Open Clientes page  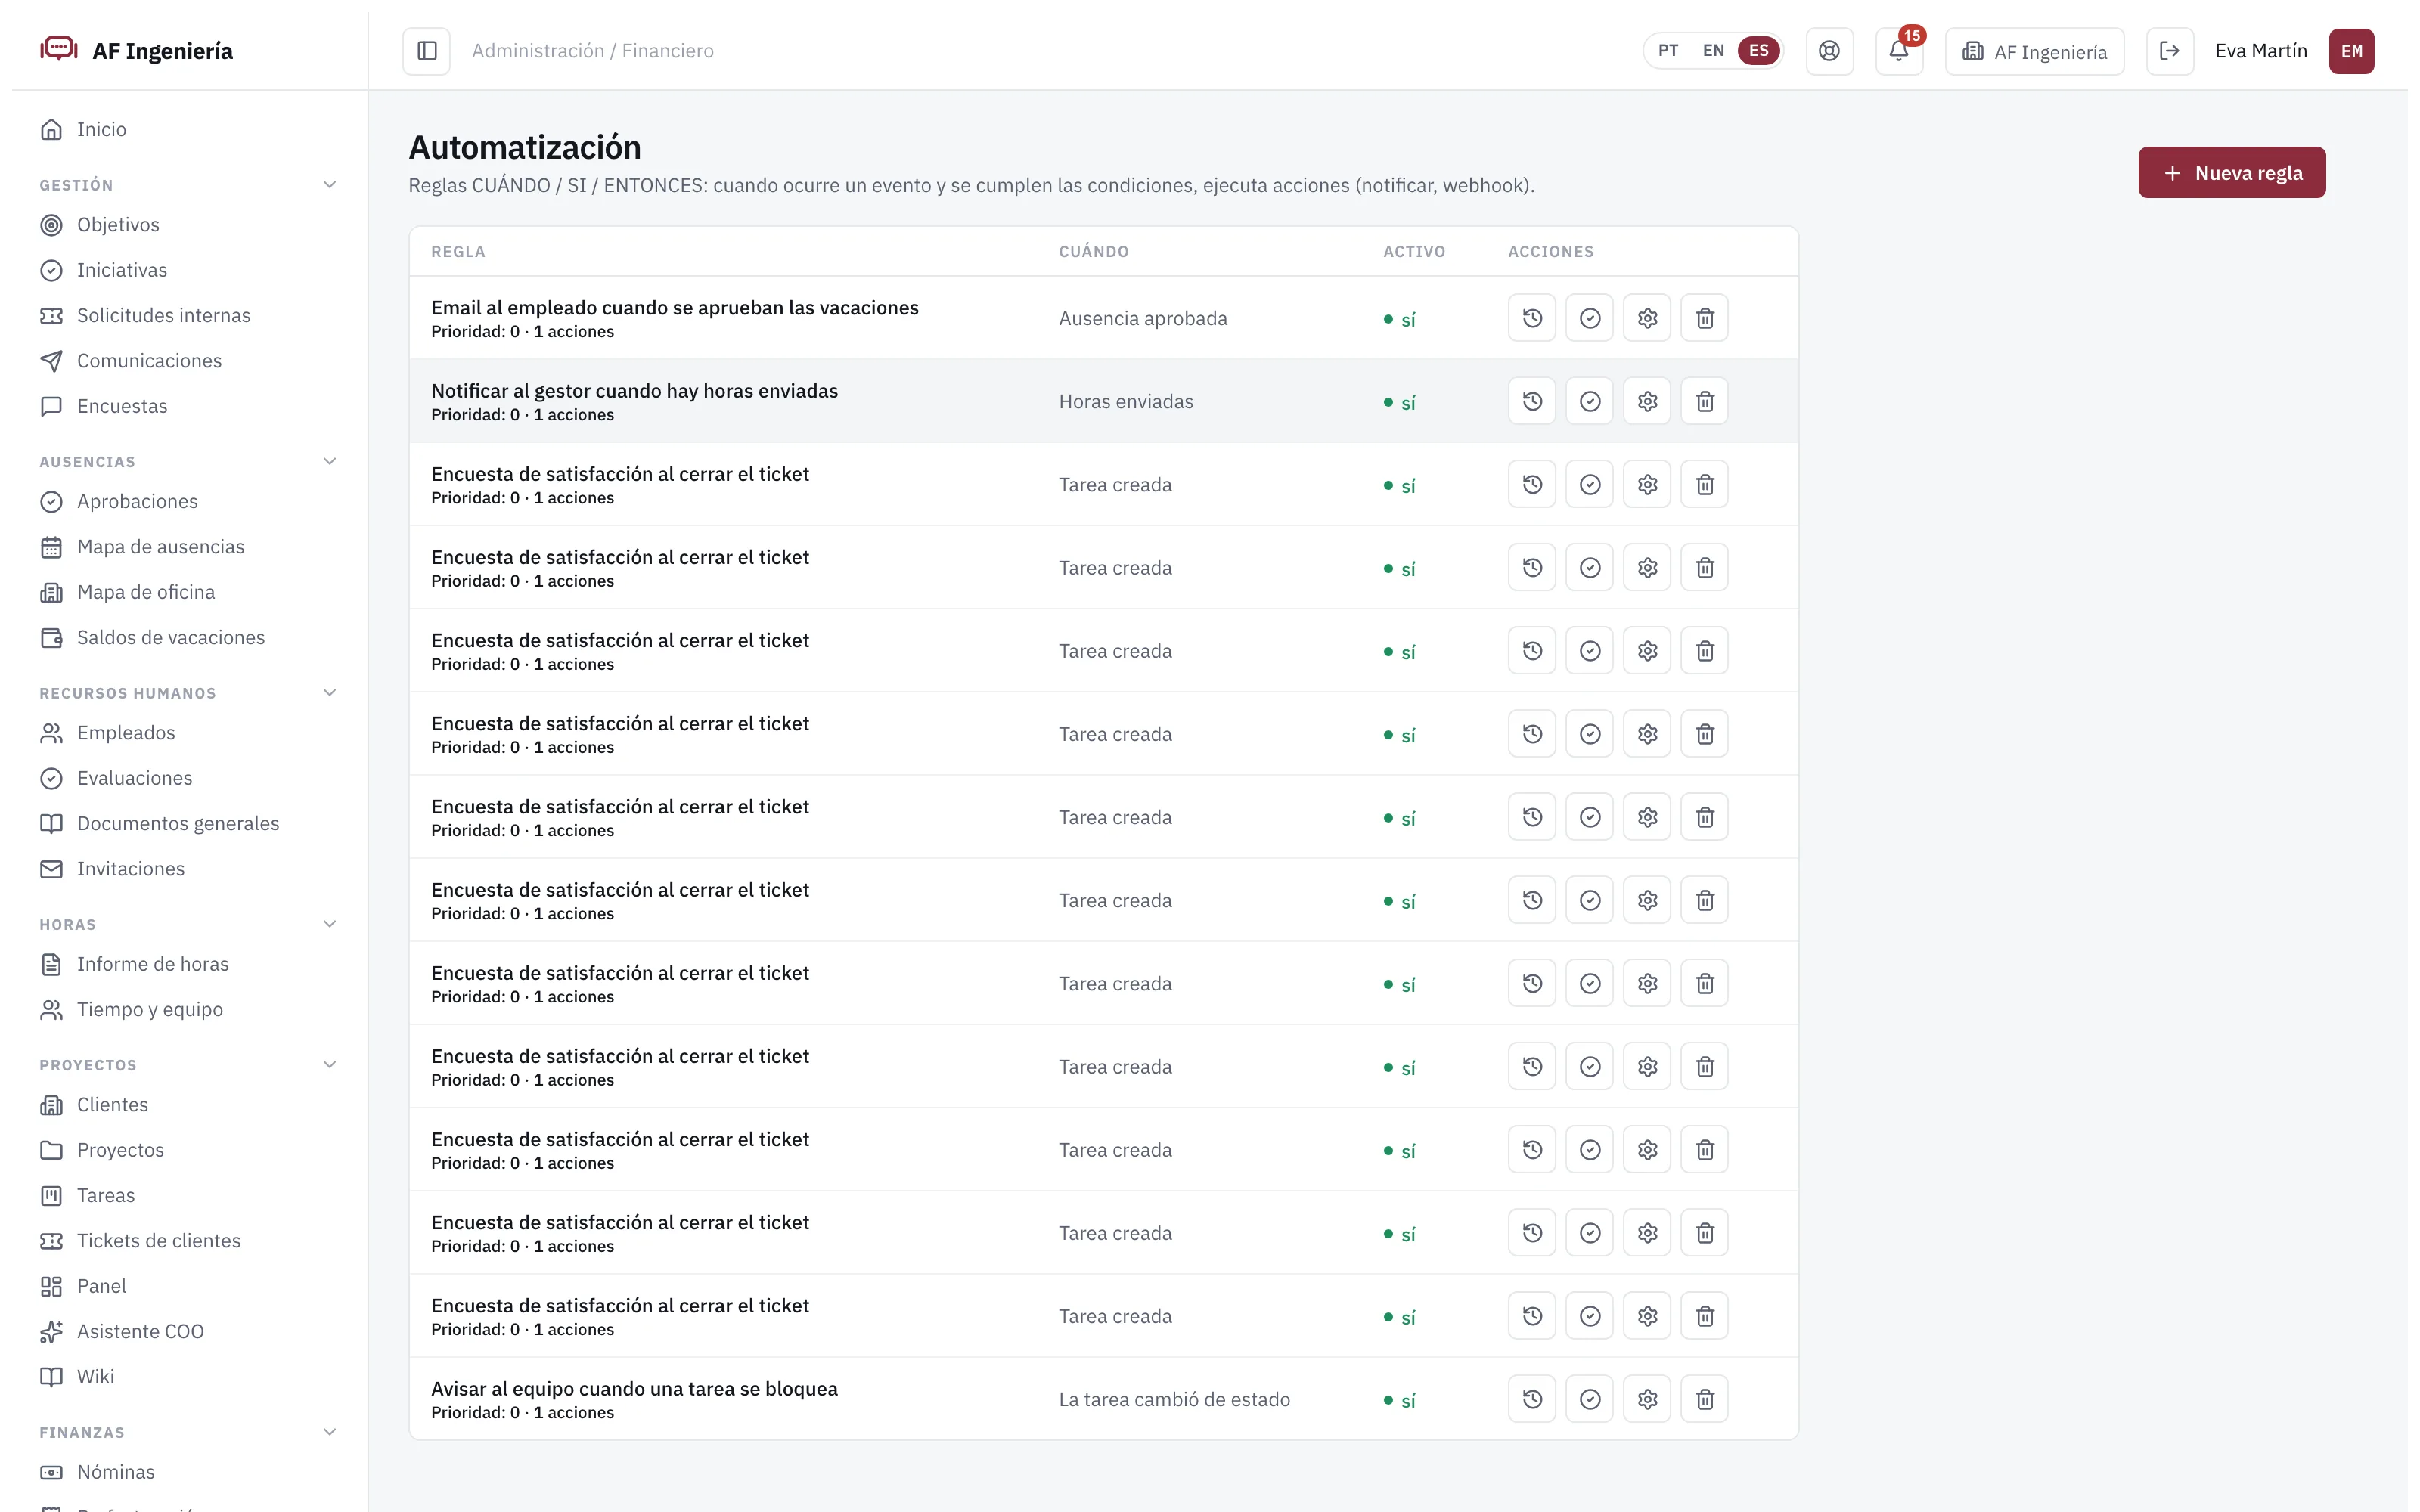pos(112,1105)
